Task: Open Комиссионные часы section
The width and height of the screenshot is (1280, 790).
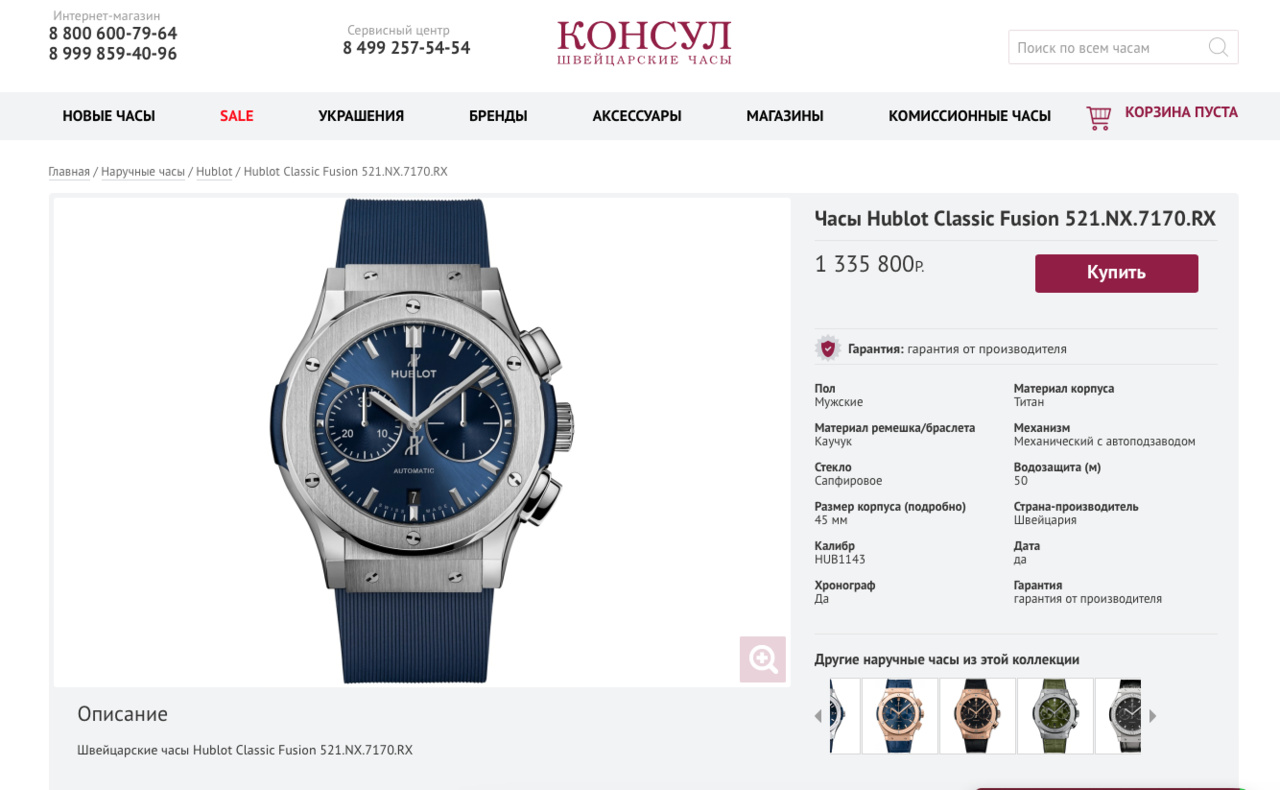Action: click(x=970, y=116)
